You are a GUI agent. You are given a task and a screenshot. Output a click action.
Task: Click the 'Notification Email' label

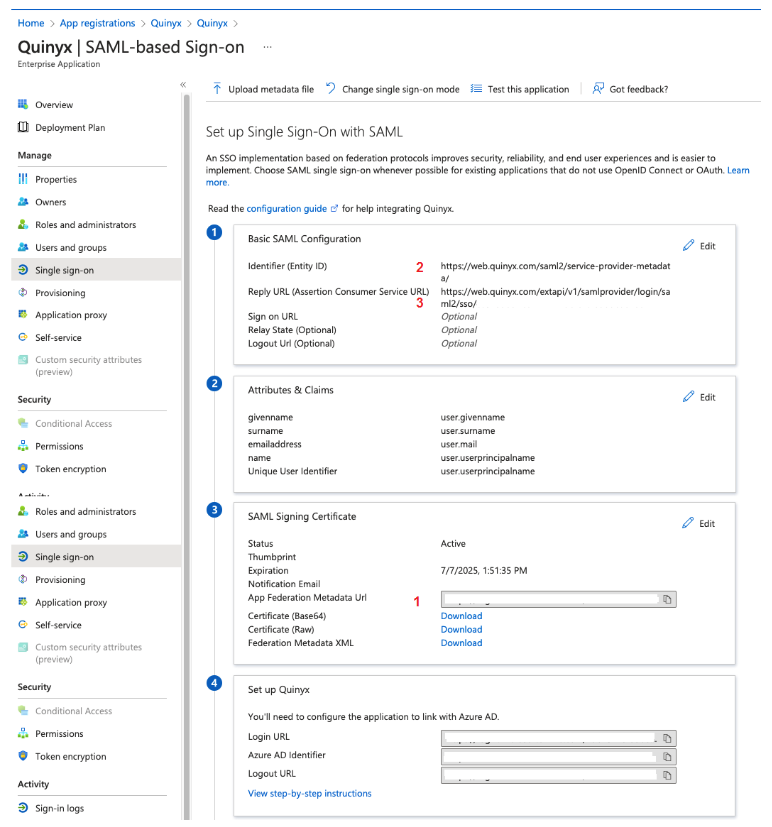[284, 584]
